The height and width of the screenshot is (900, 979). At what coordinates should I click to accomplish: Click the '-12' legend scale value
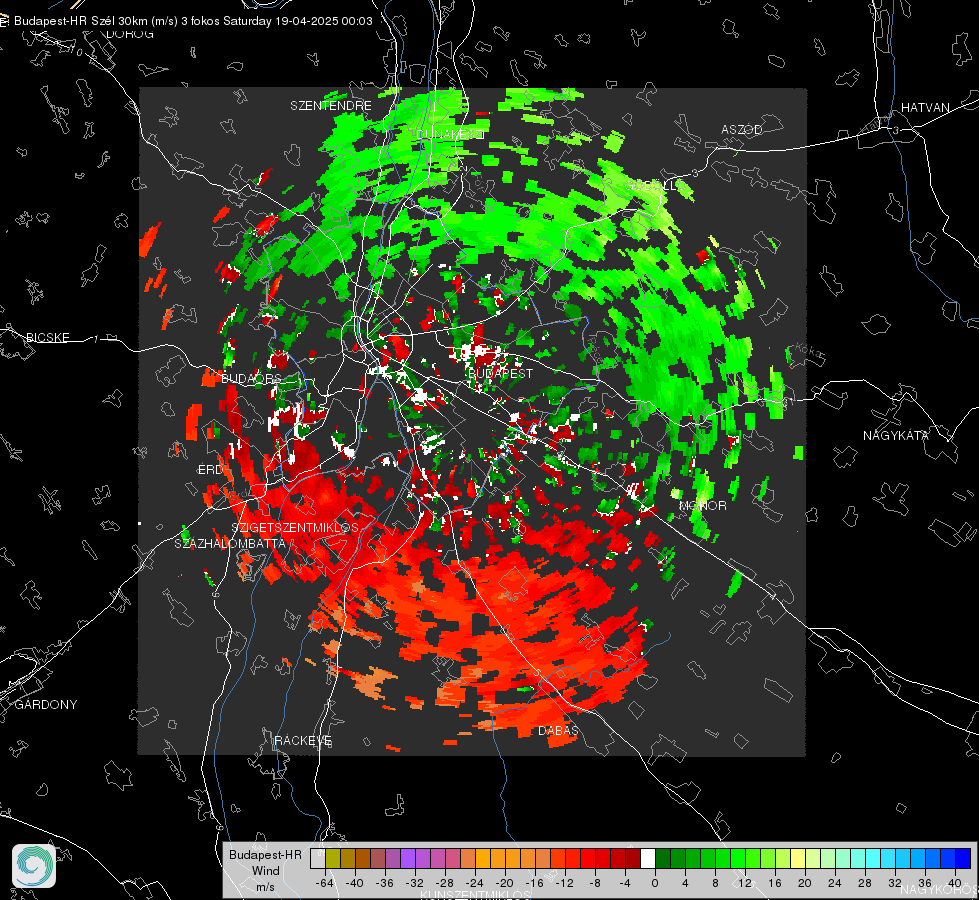(564, 883)
